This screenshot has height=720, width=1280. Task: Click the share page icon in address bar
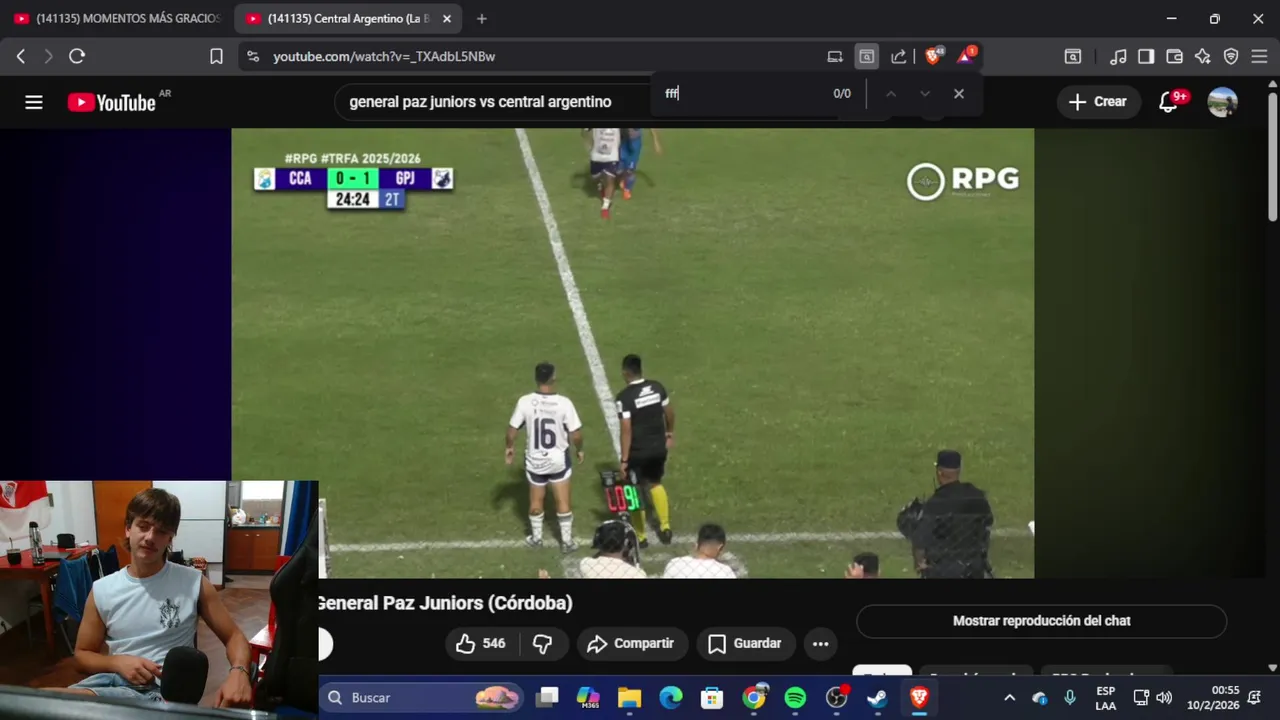tap(899, 57)
